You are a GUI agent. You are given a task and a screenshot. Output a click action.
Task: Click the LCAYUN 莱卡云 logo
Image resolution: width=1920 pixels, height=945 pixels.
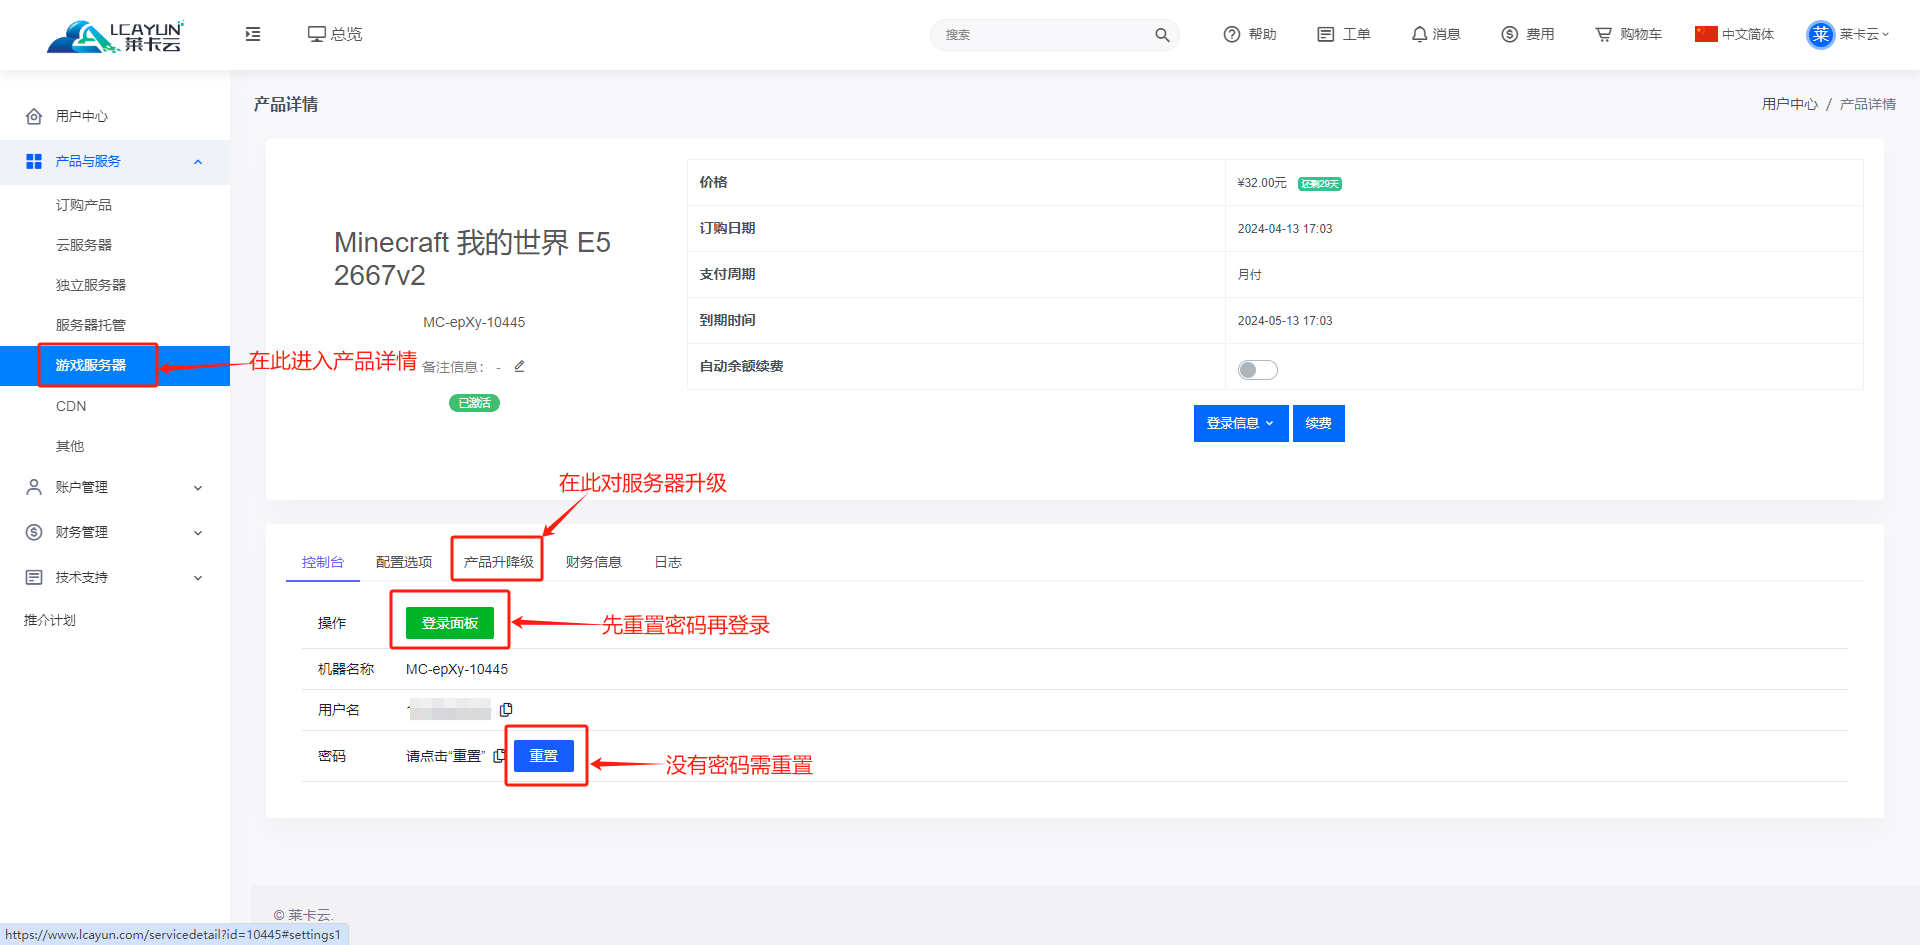pyautogui.click(x=115, y=36)
